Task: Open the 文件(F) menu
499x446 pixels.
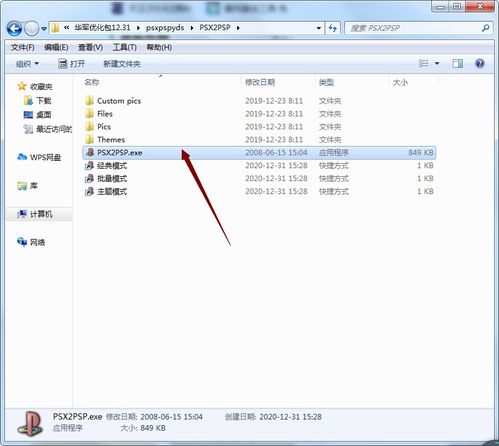Action: [x=23, y=47]
